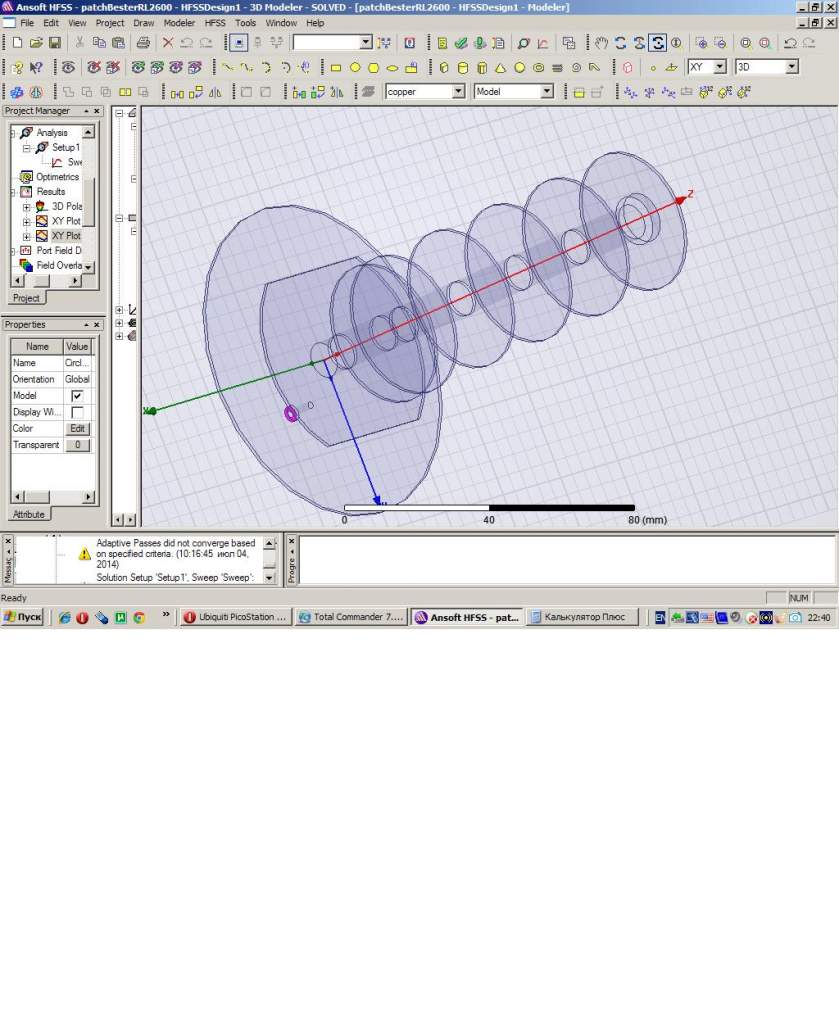The height and width of the screenshot is (1024, 839).
Task: Select the Draw torus tool
Action: pyautogui.click(x=539, y=67)
